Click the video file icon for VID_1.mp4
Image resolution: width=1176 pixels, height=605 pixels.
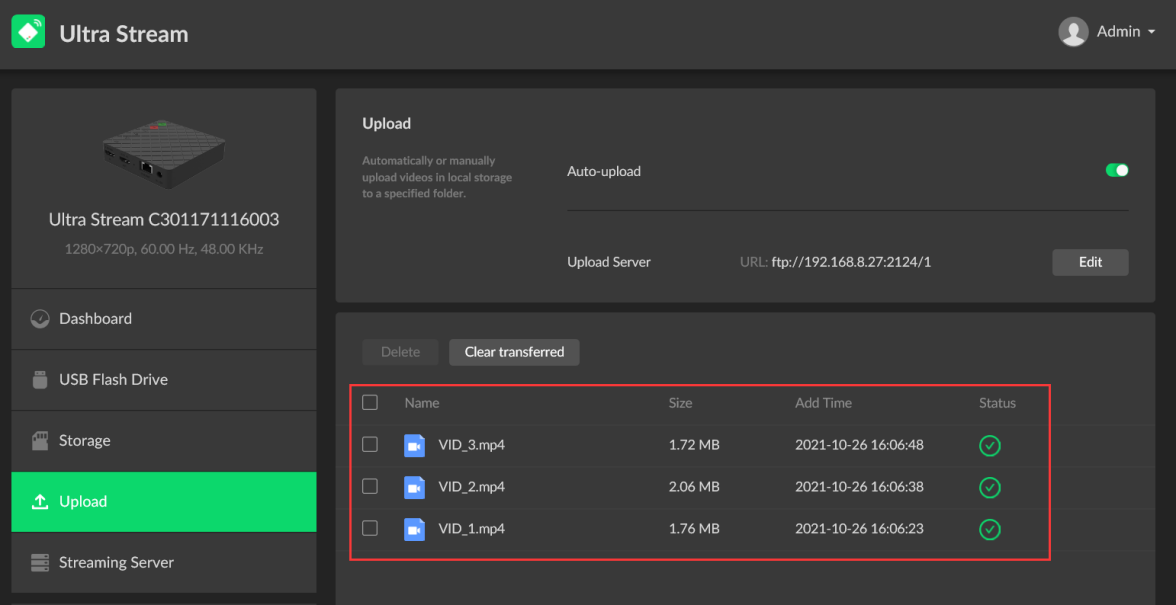pyautogui.click(x=414, y=529)
